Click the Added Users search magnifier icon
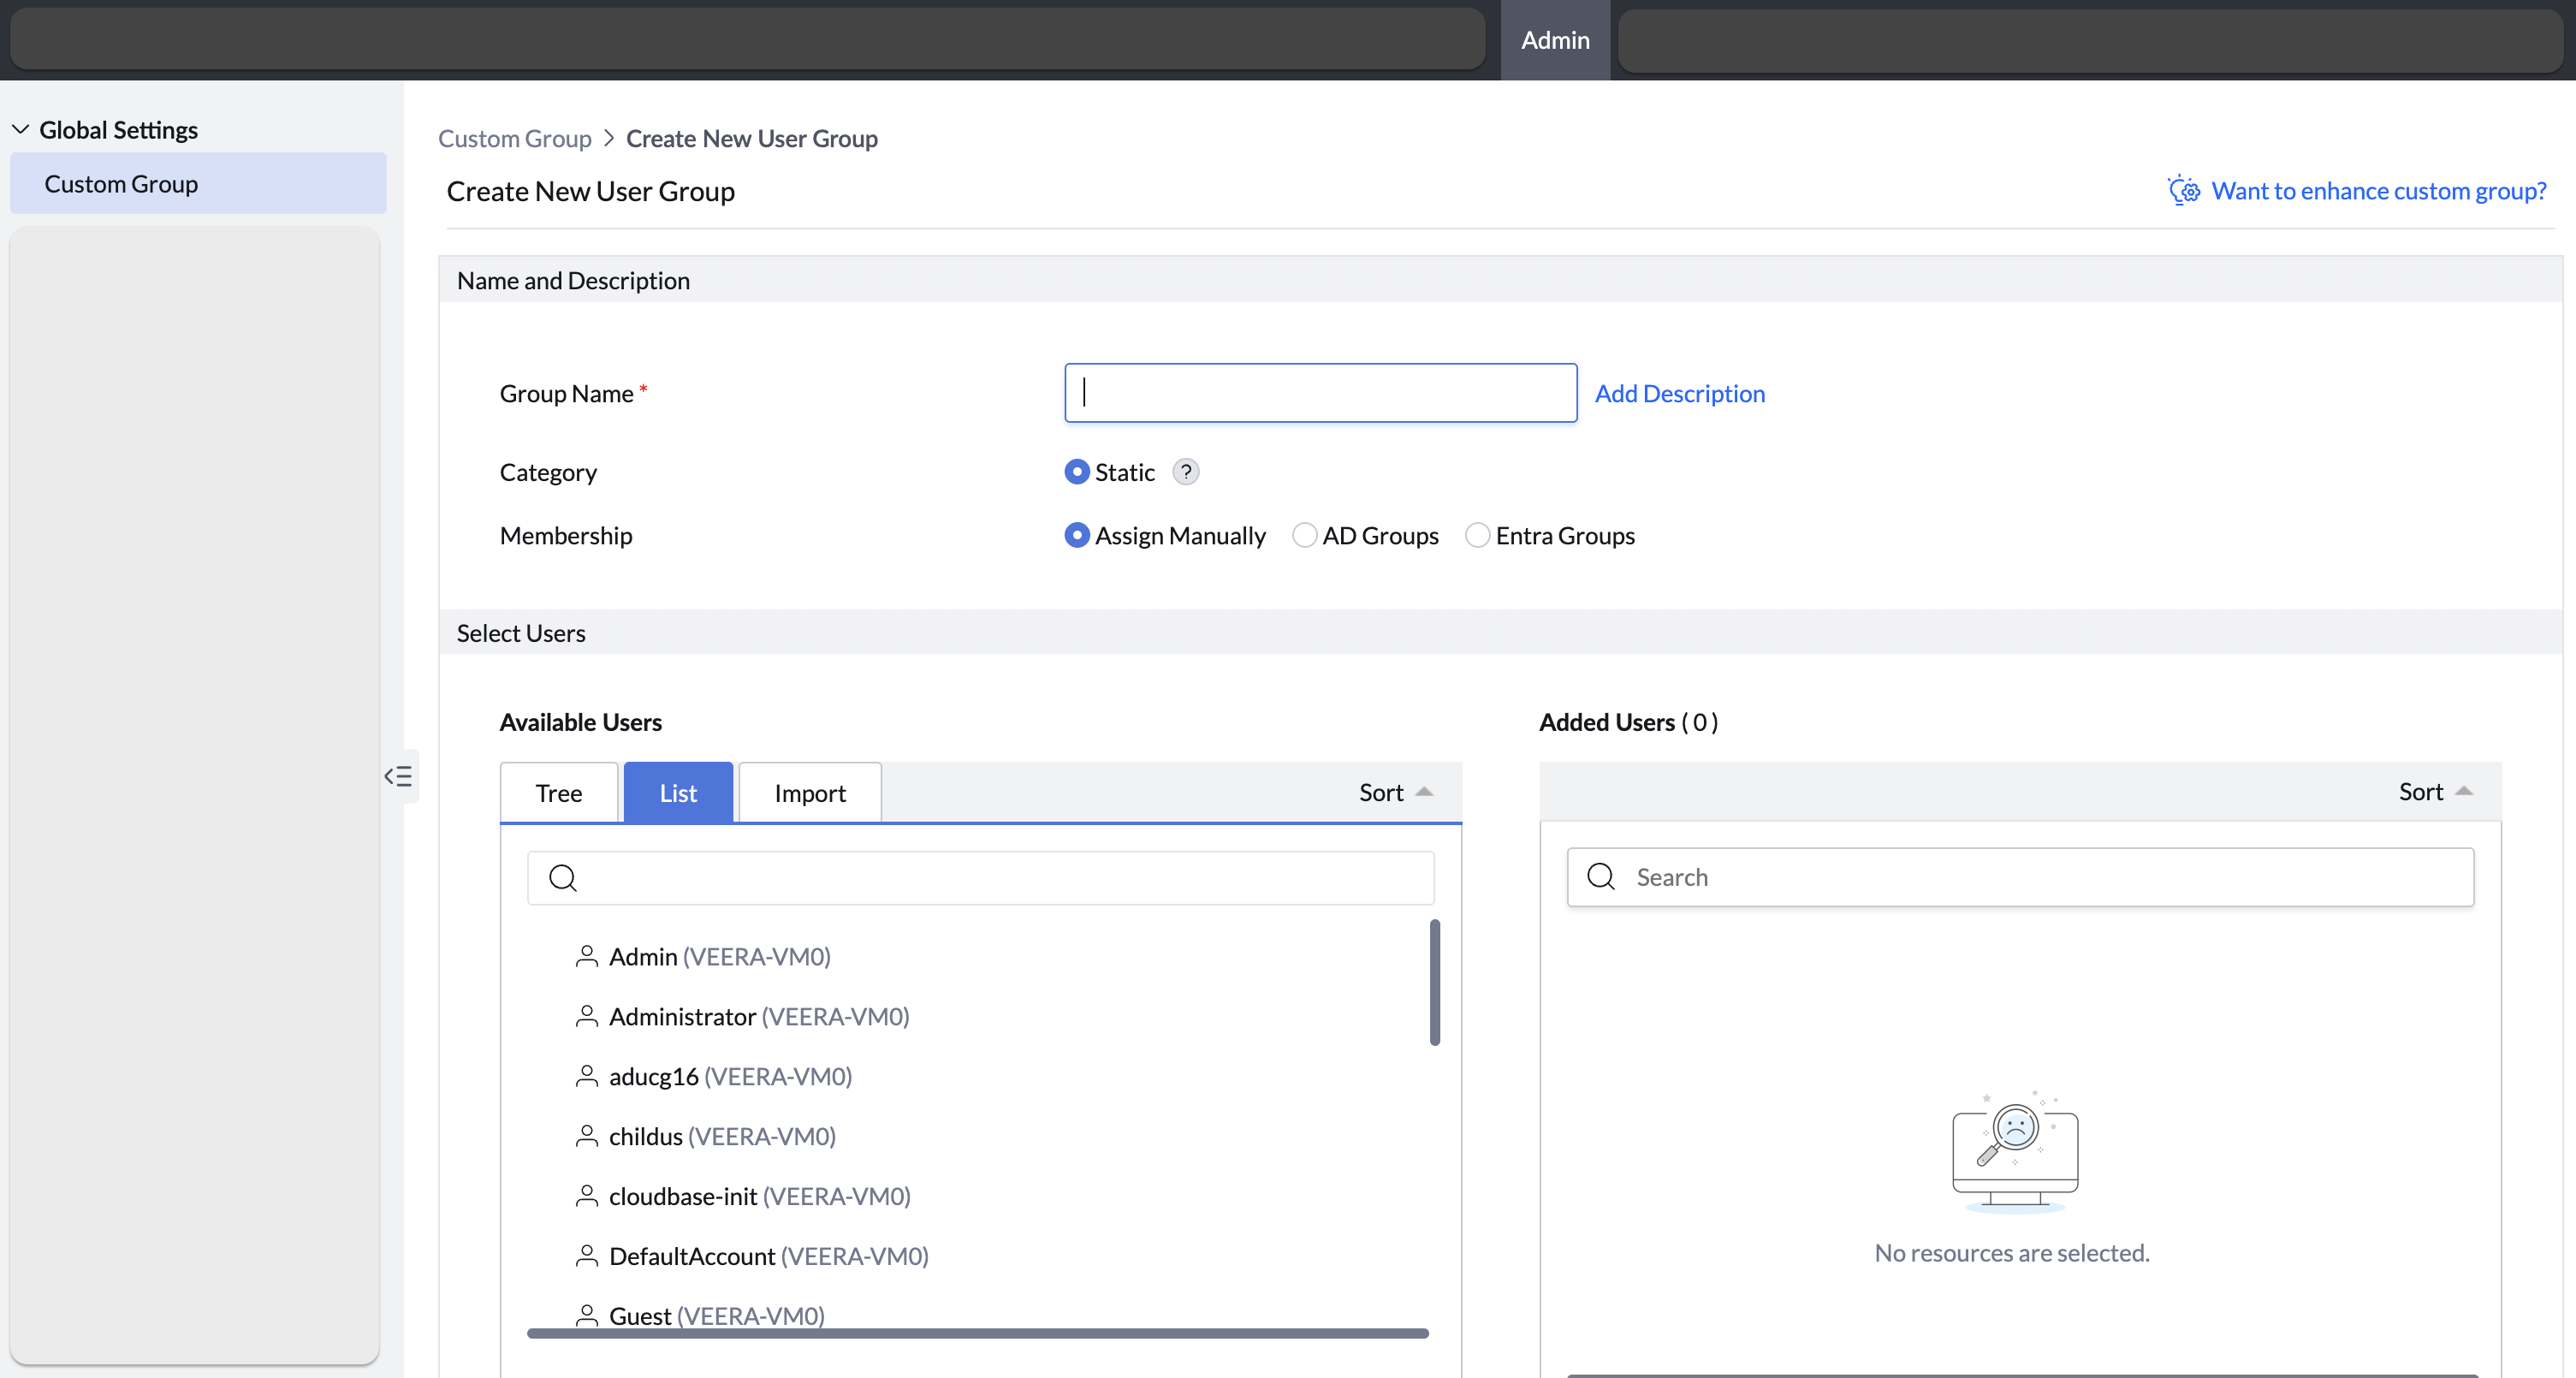 coord(1601,876)
